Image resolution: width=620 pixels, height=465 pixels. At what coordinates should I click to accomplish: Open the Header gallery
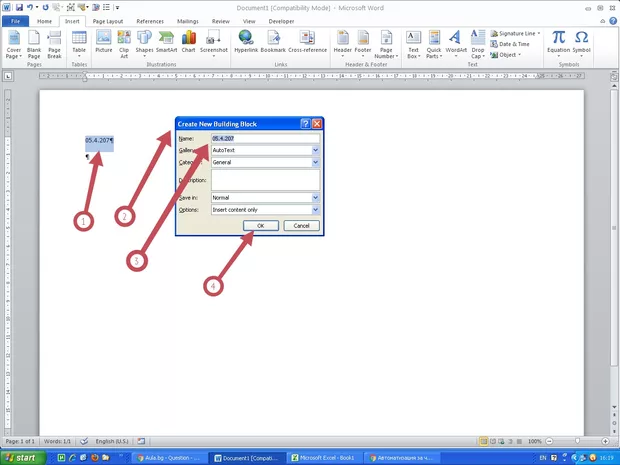point(342,43)
